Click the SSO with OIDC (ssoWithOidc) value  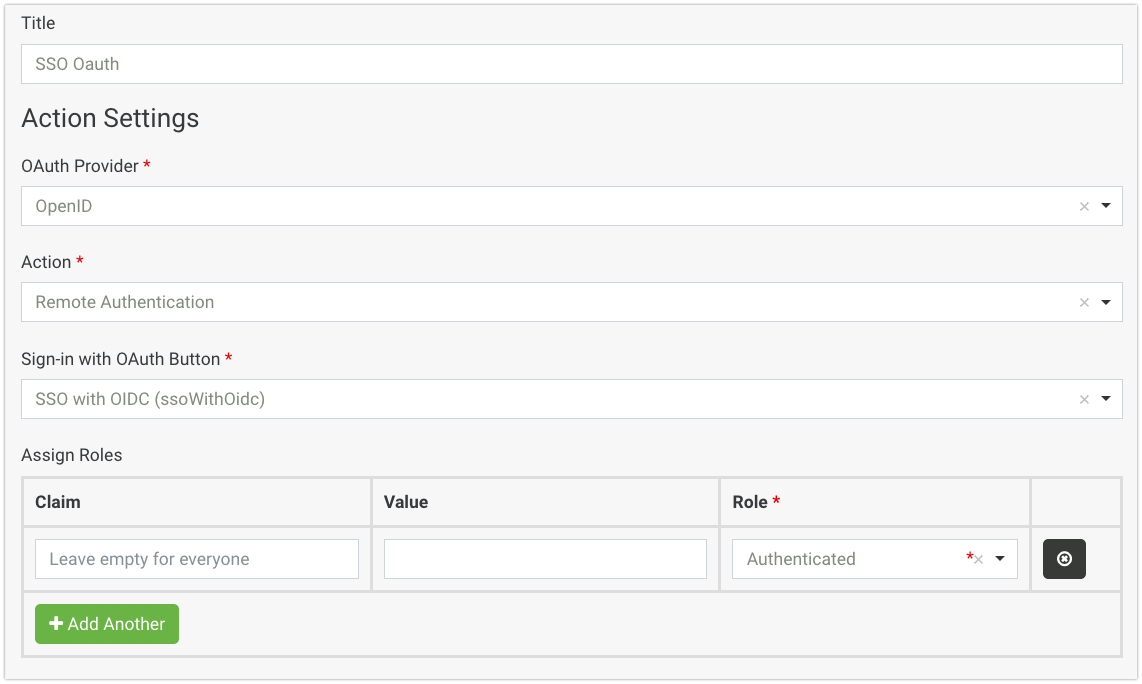(x=150, y=399)
